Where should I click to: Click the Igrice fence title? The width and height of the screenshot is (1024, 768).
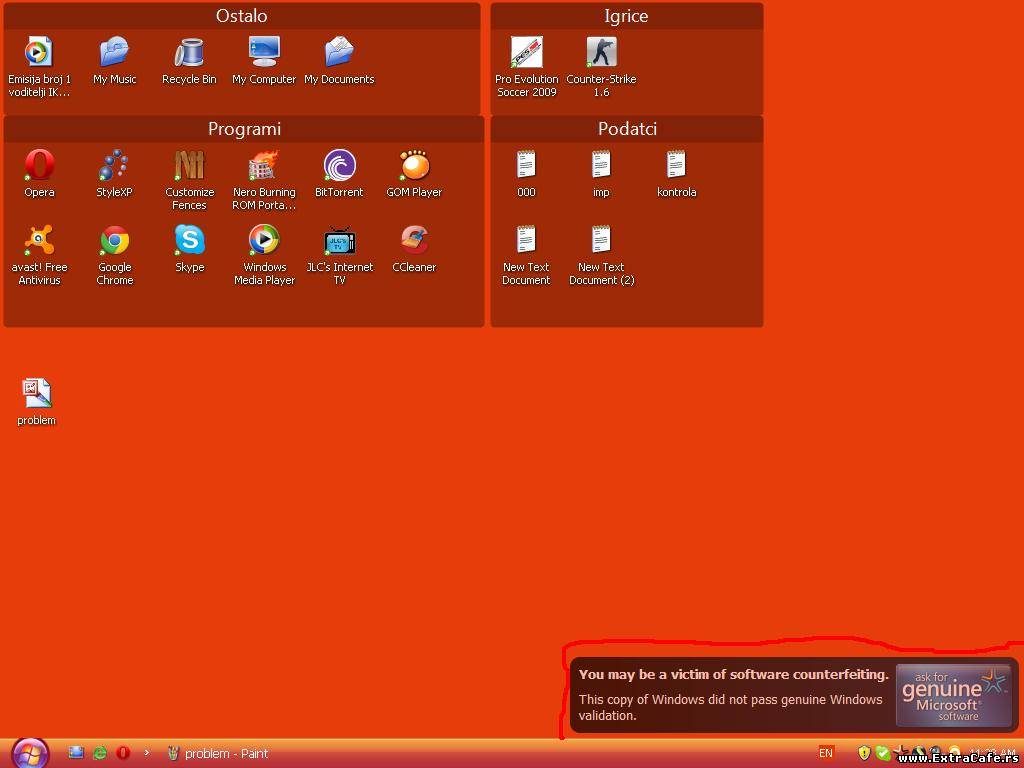[x=626, y=16]
